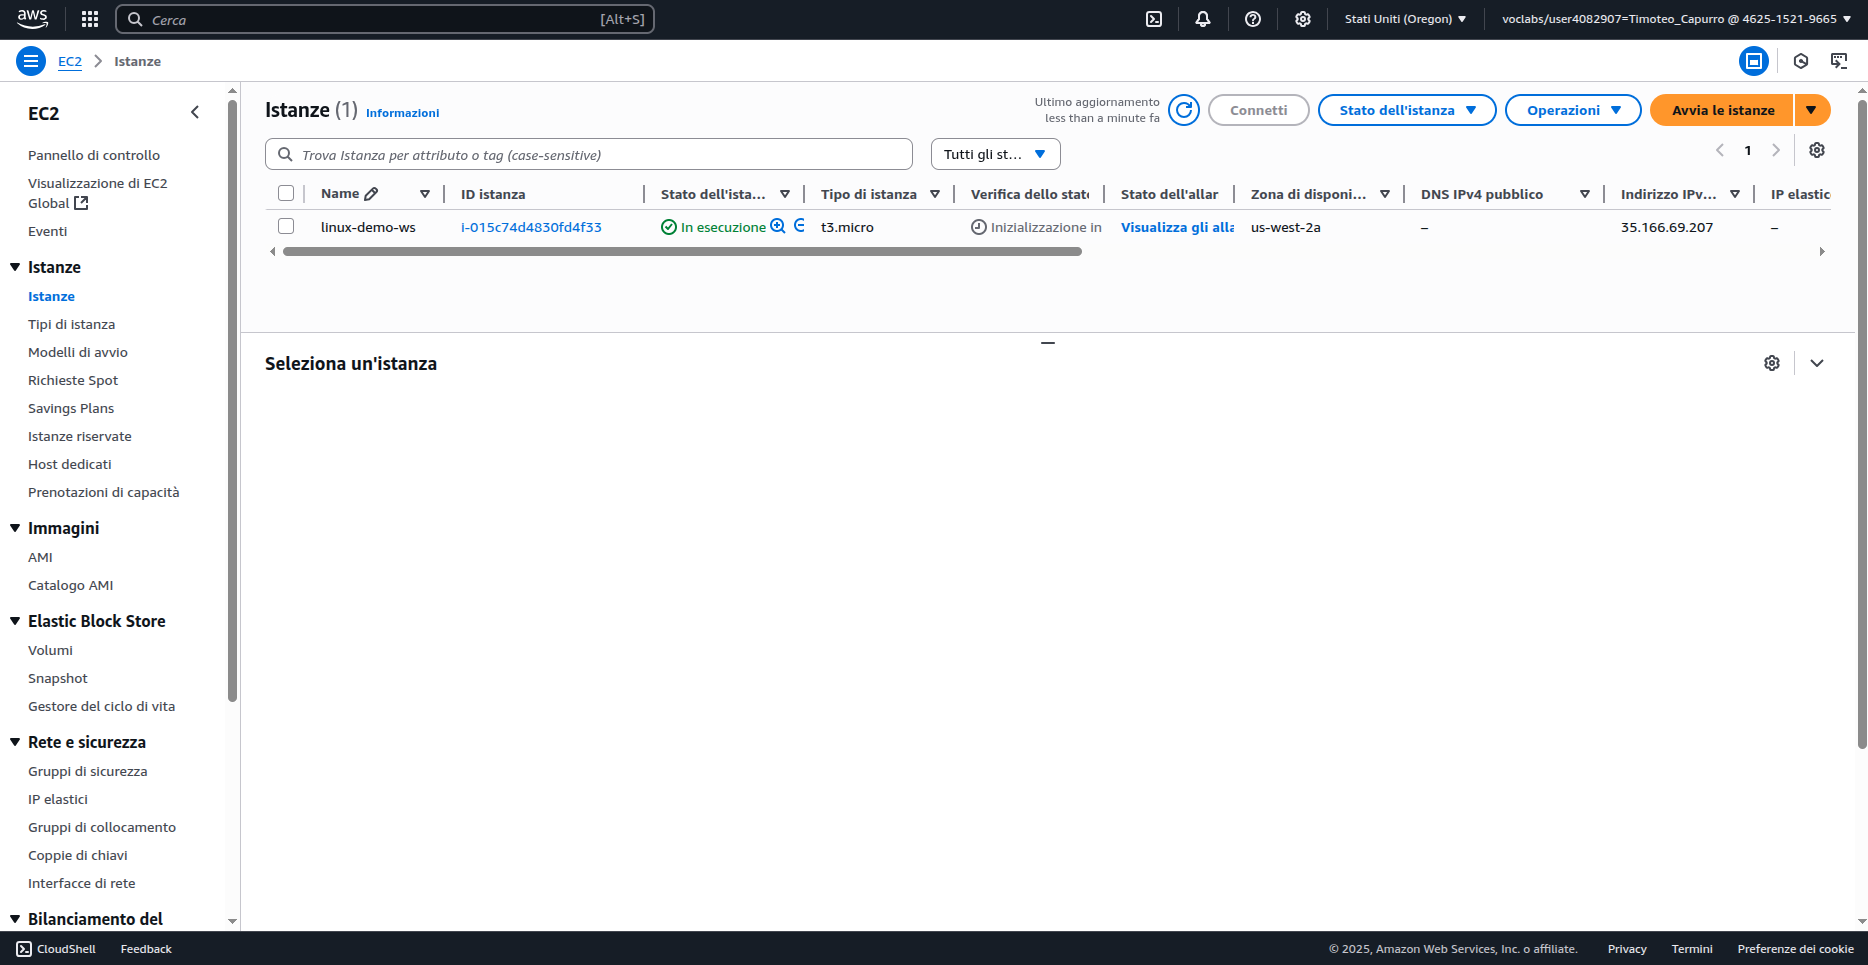Expand the details panel chevron
This screenshot has height=965, width=1868.
[1817, 363]
